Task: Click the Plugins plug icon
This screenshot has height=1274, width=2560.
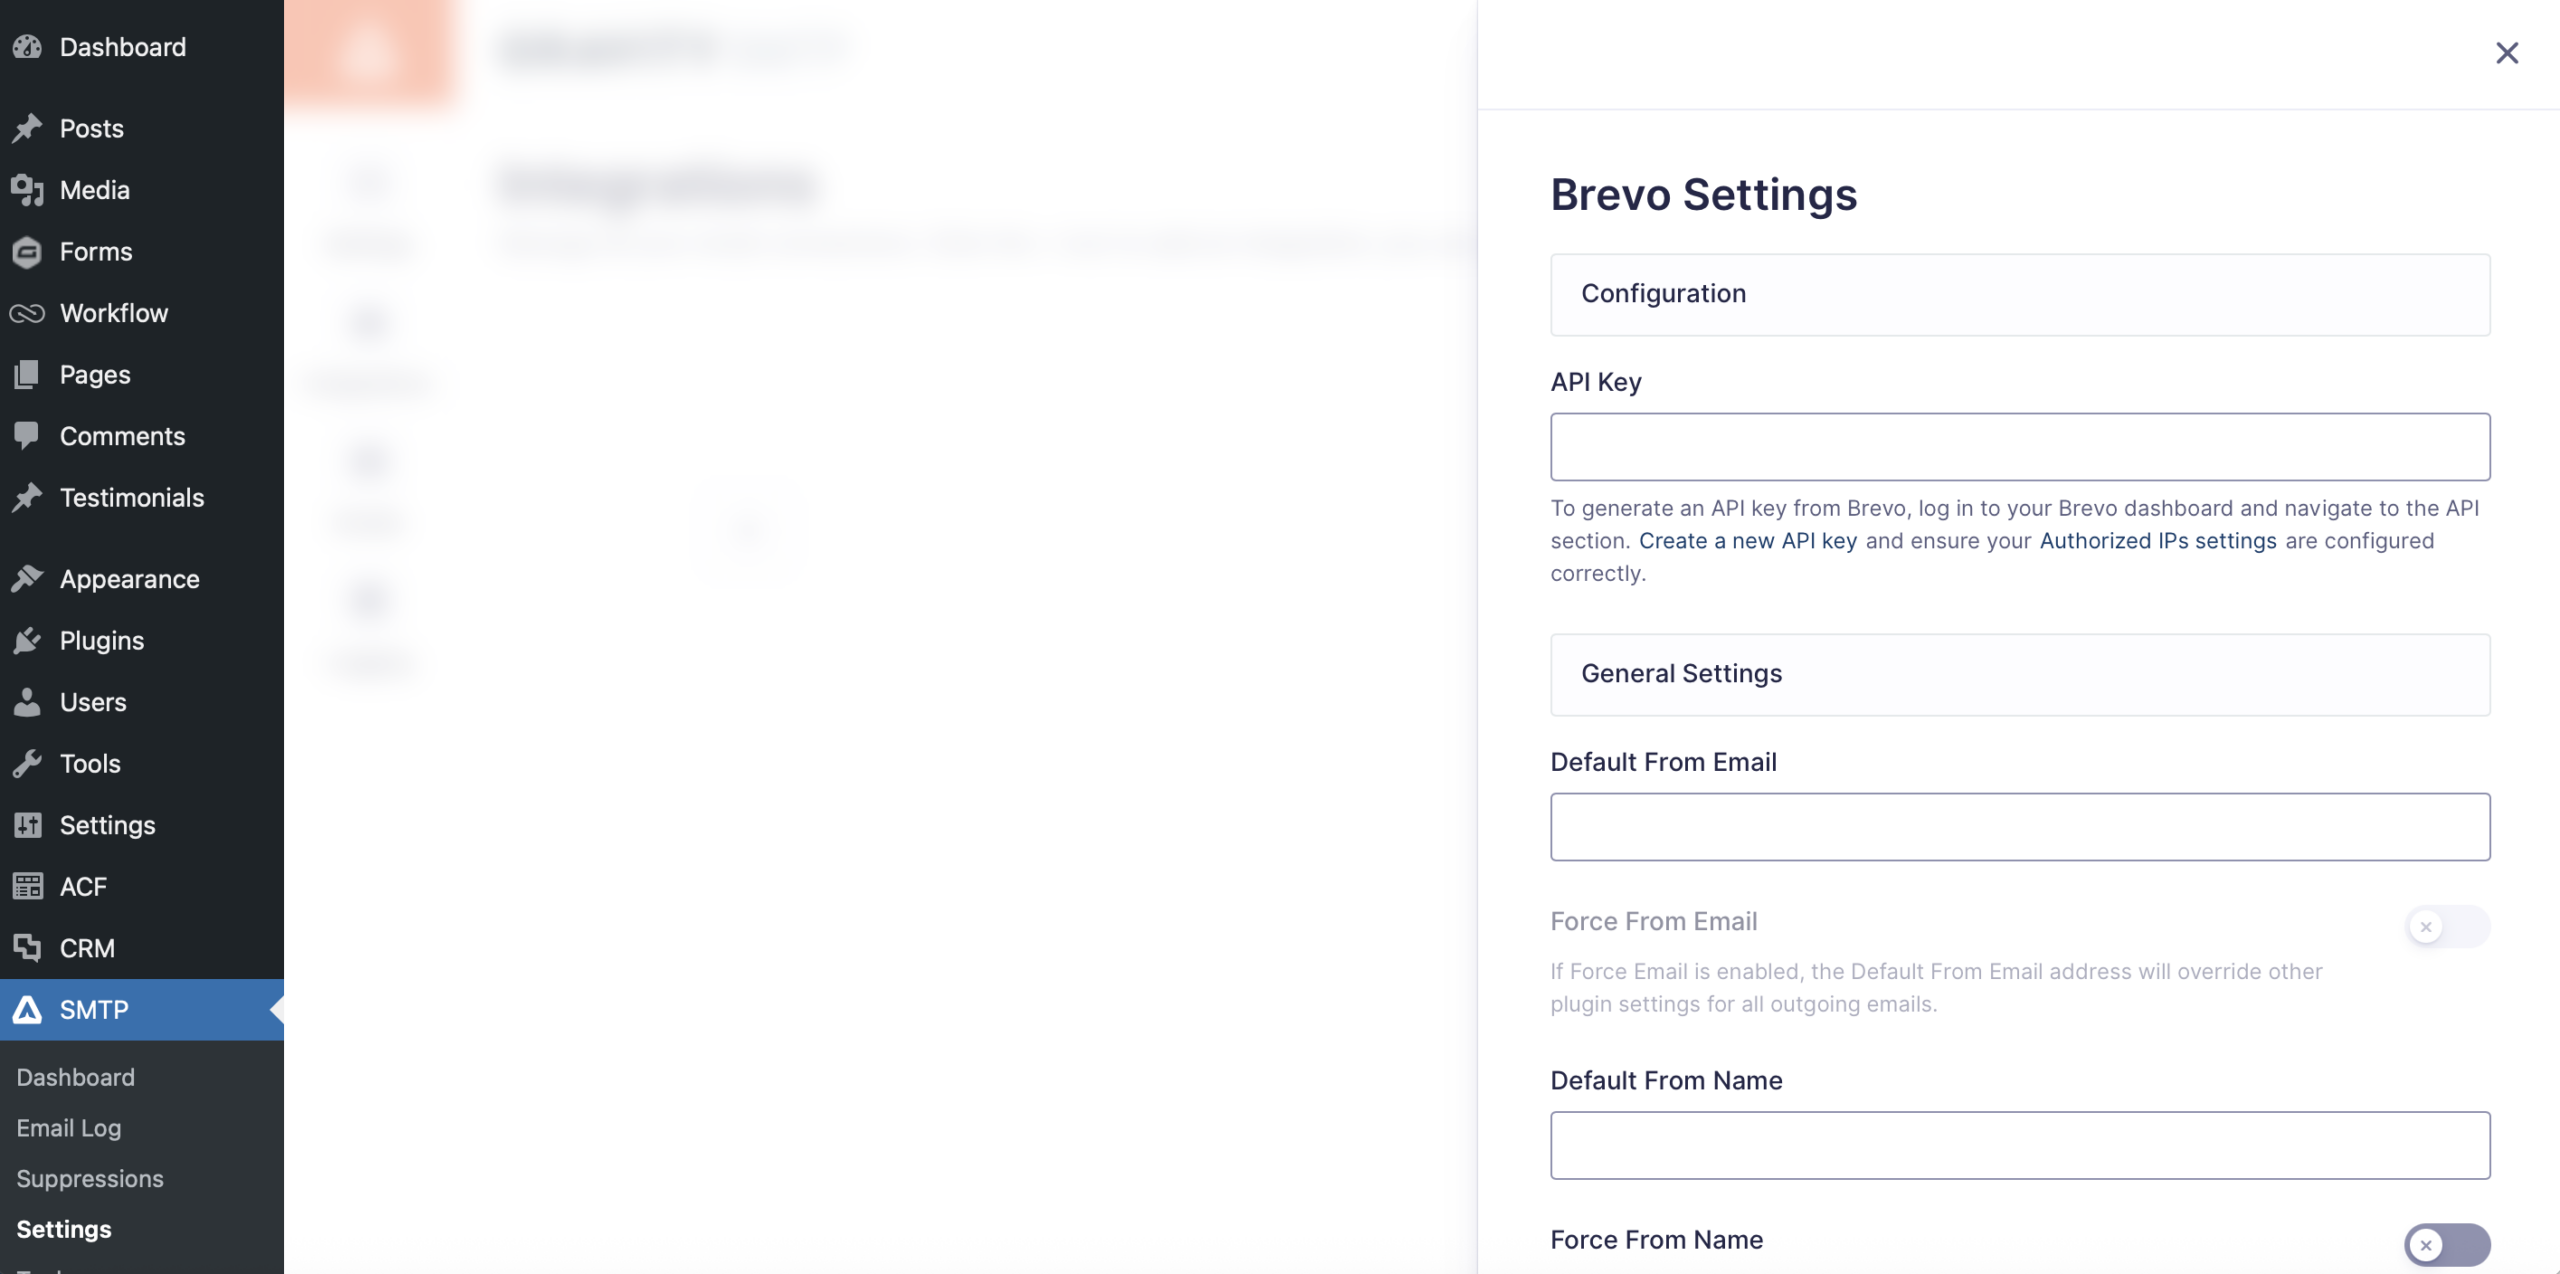Action: [x=28, y=641]
